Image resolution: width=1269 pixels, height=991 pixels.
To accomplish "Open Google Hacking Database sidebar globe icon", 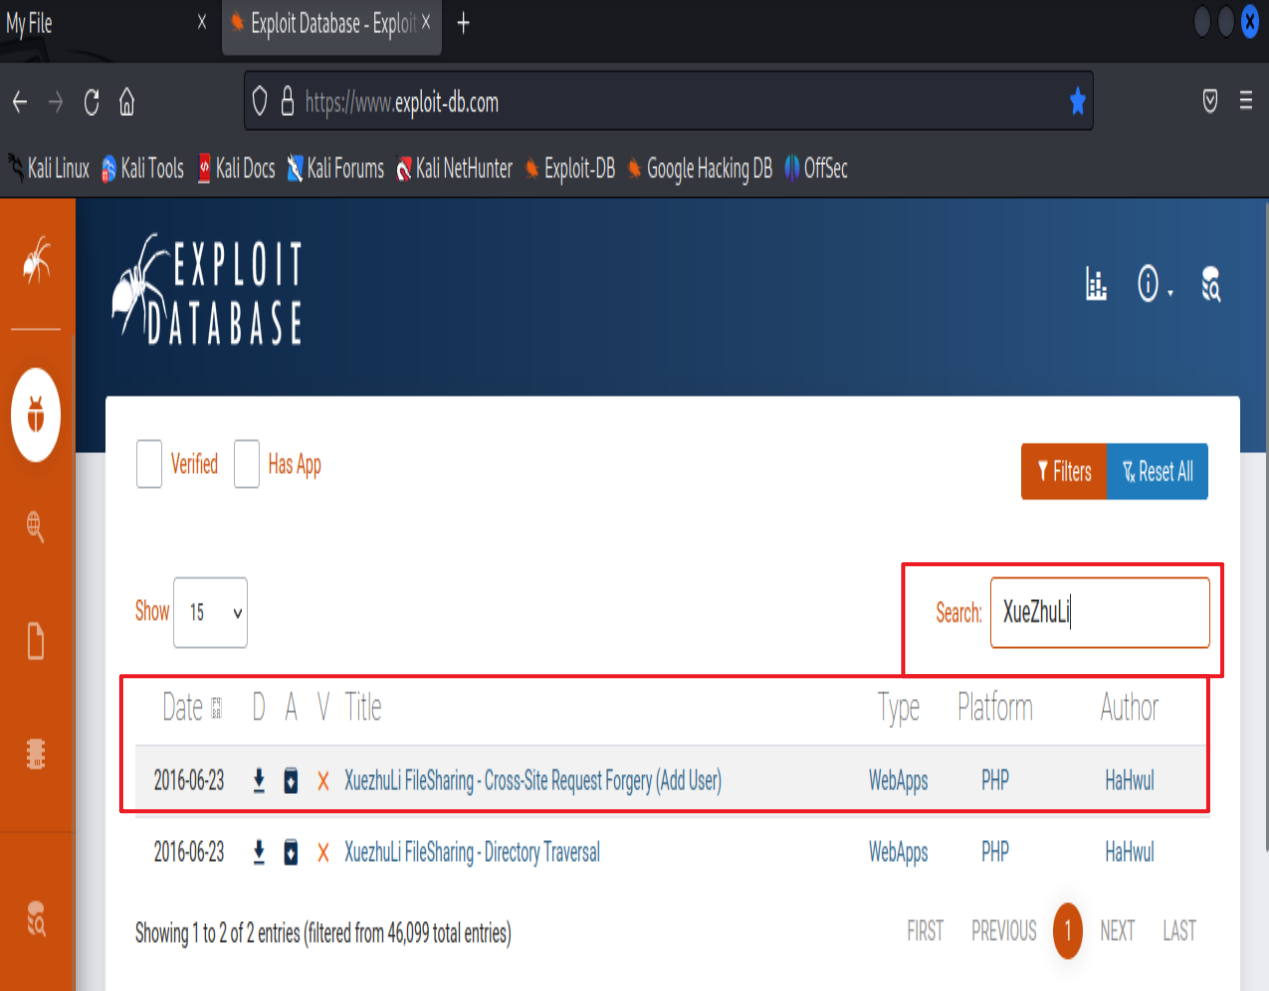I will tap(36, 526).
